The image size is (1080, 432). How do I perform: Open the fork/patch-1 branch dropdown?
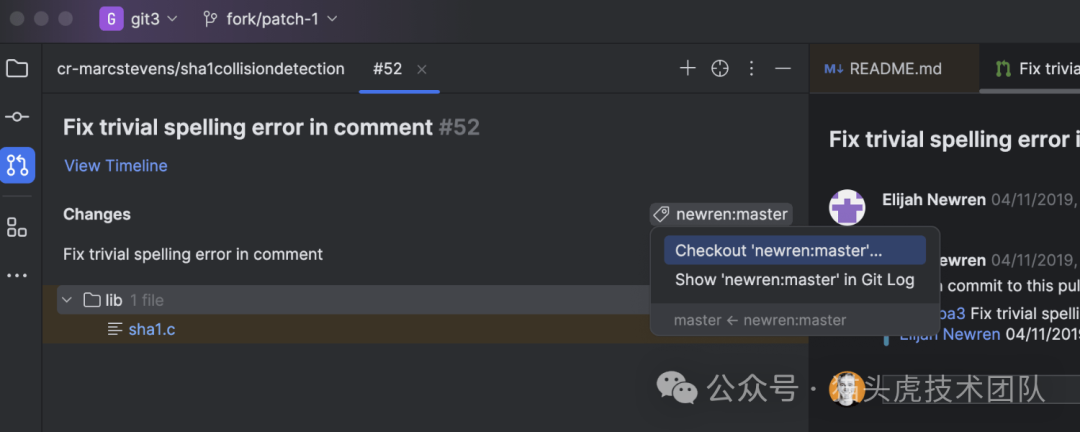270,18
